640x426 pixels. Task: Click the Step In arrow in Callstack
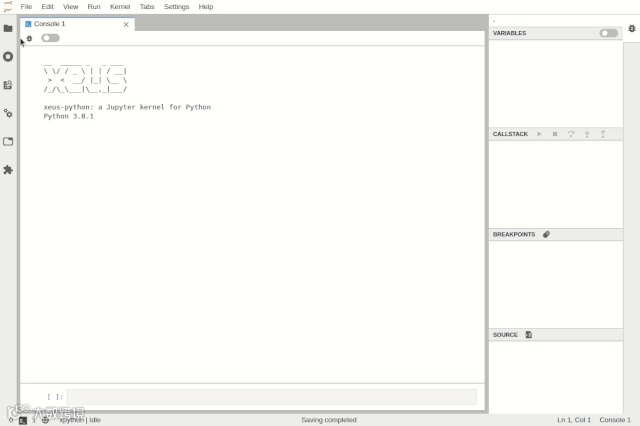[587, 134]
